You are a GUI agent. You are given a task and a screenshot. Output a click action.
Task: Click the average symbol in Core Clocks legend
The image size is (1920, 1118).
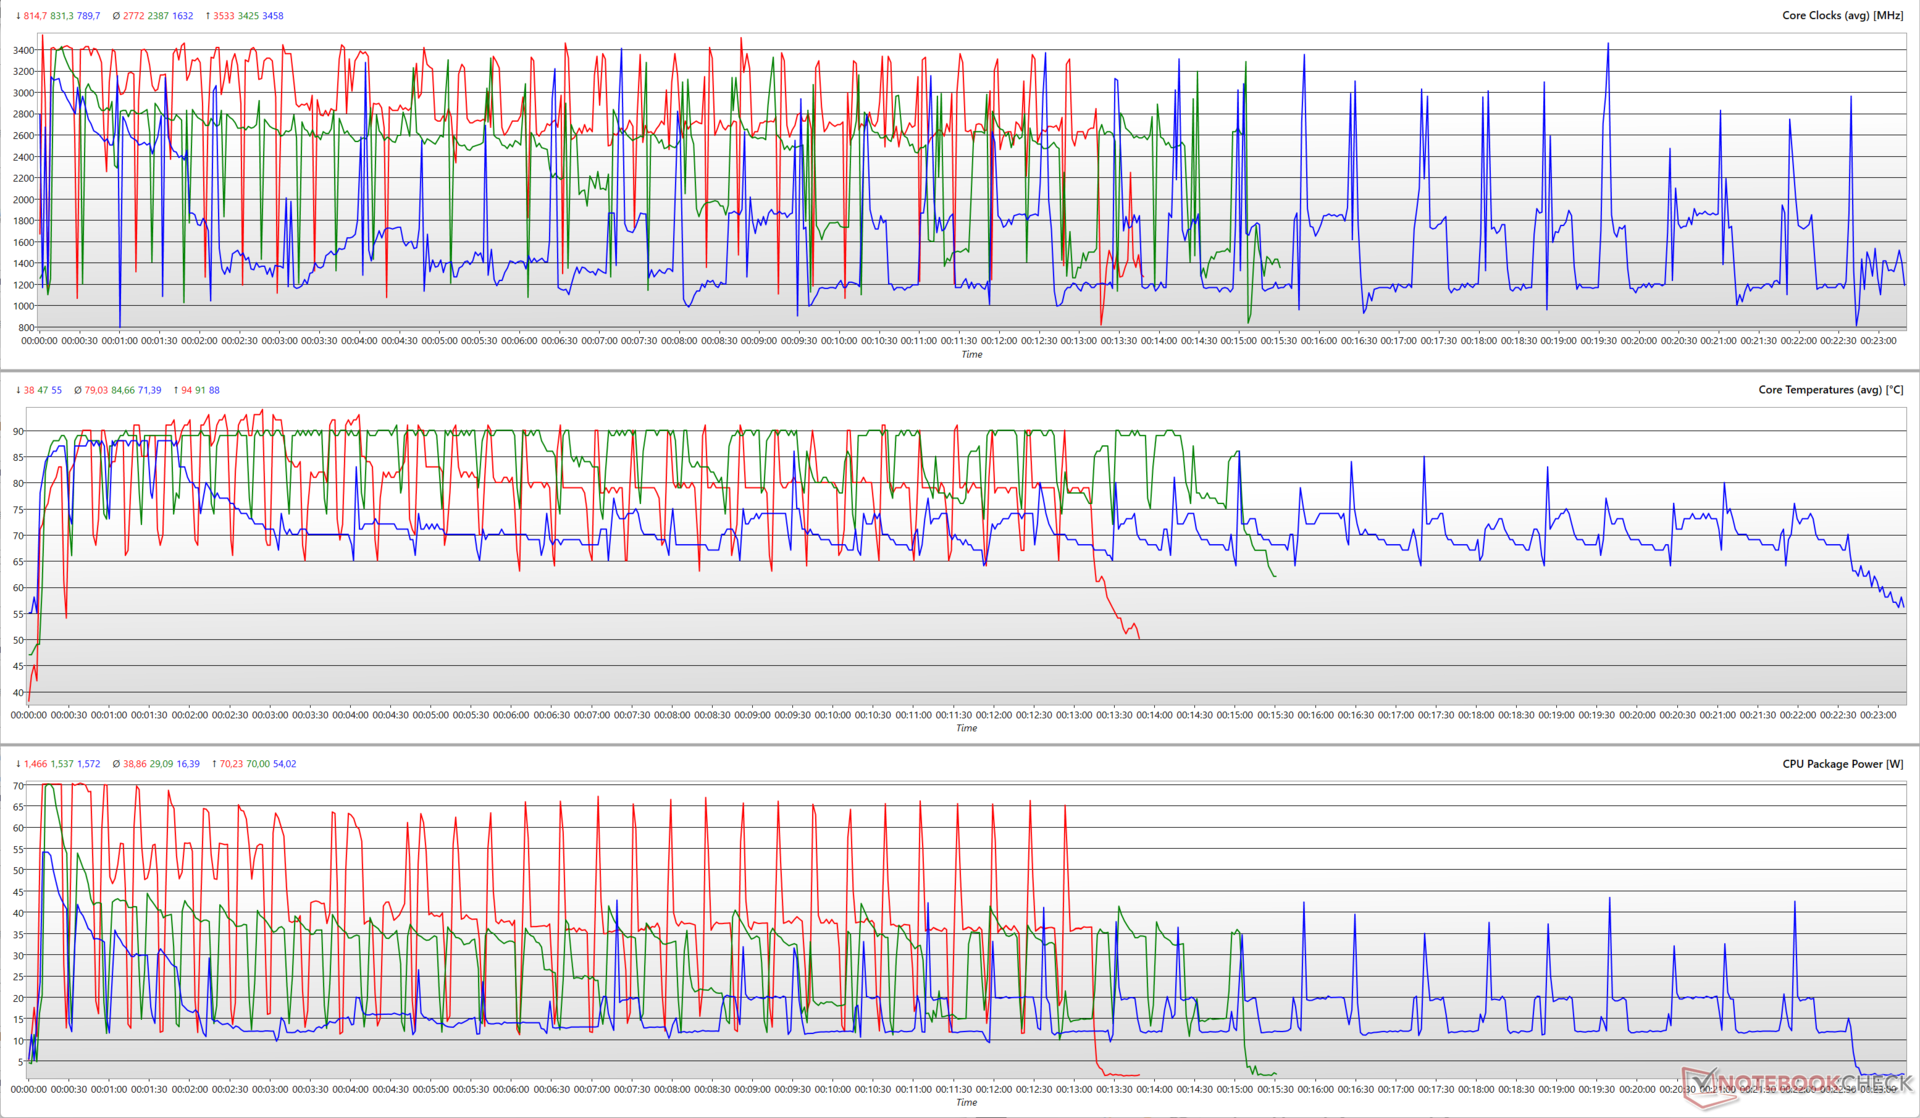point(116,16)
